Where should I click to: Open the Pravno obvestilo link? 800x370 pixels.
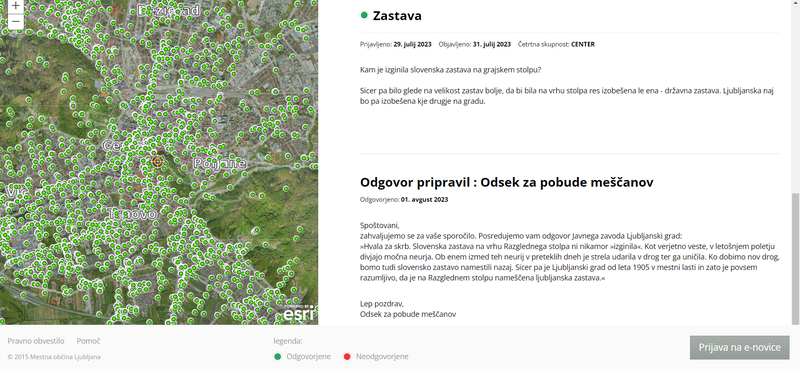pyautogui.click(x=36, y=341)
